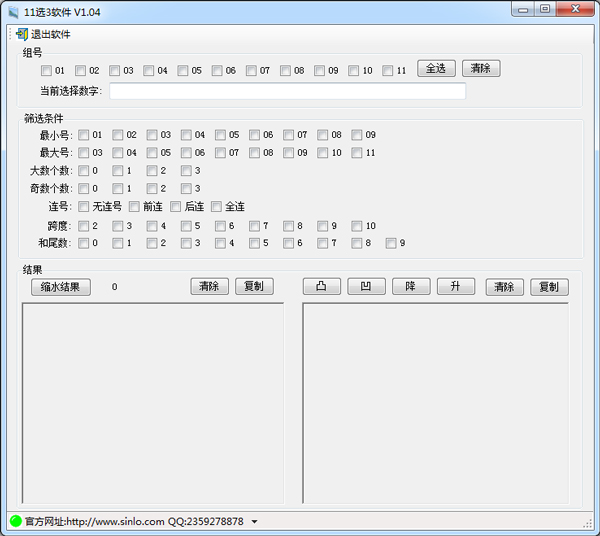Click 复制 button above left results list
This screenshot has height=536, width=600.
pyautogui.click(x=254, y=287)
